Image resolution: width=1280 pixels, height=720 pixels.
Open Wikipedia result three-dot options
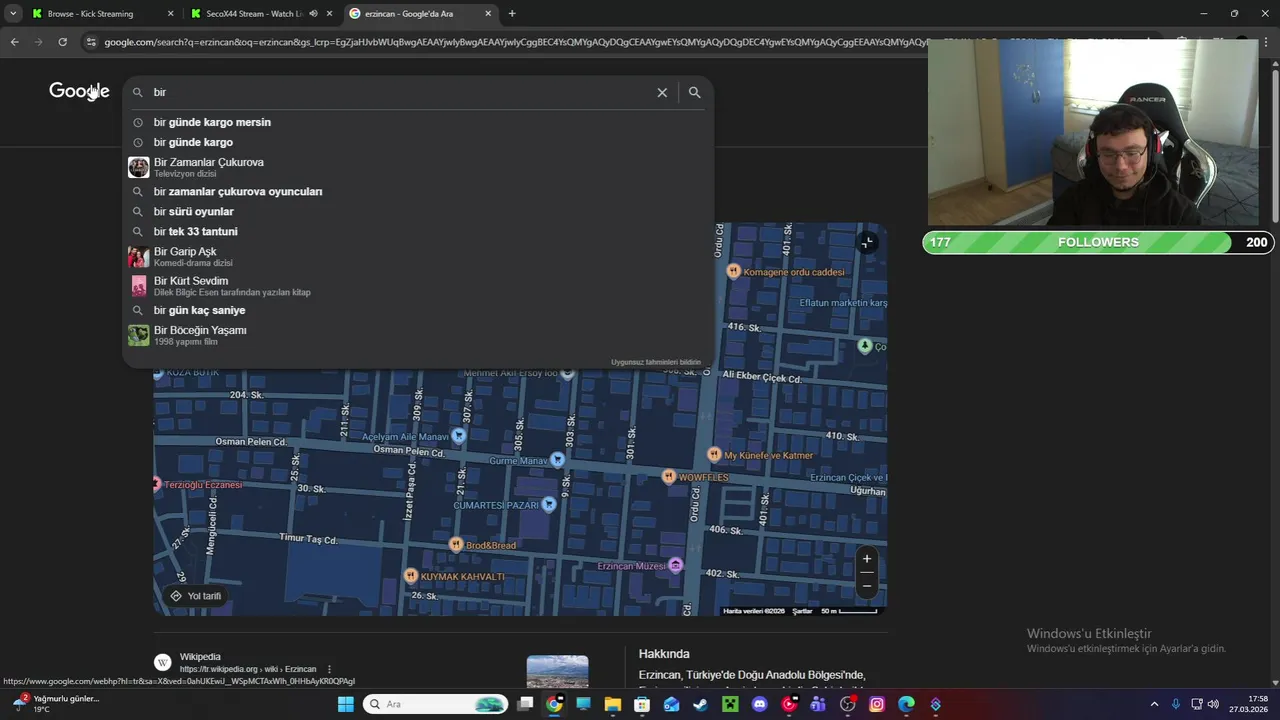click(x=329, y=669)
